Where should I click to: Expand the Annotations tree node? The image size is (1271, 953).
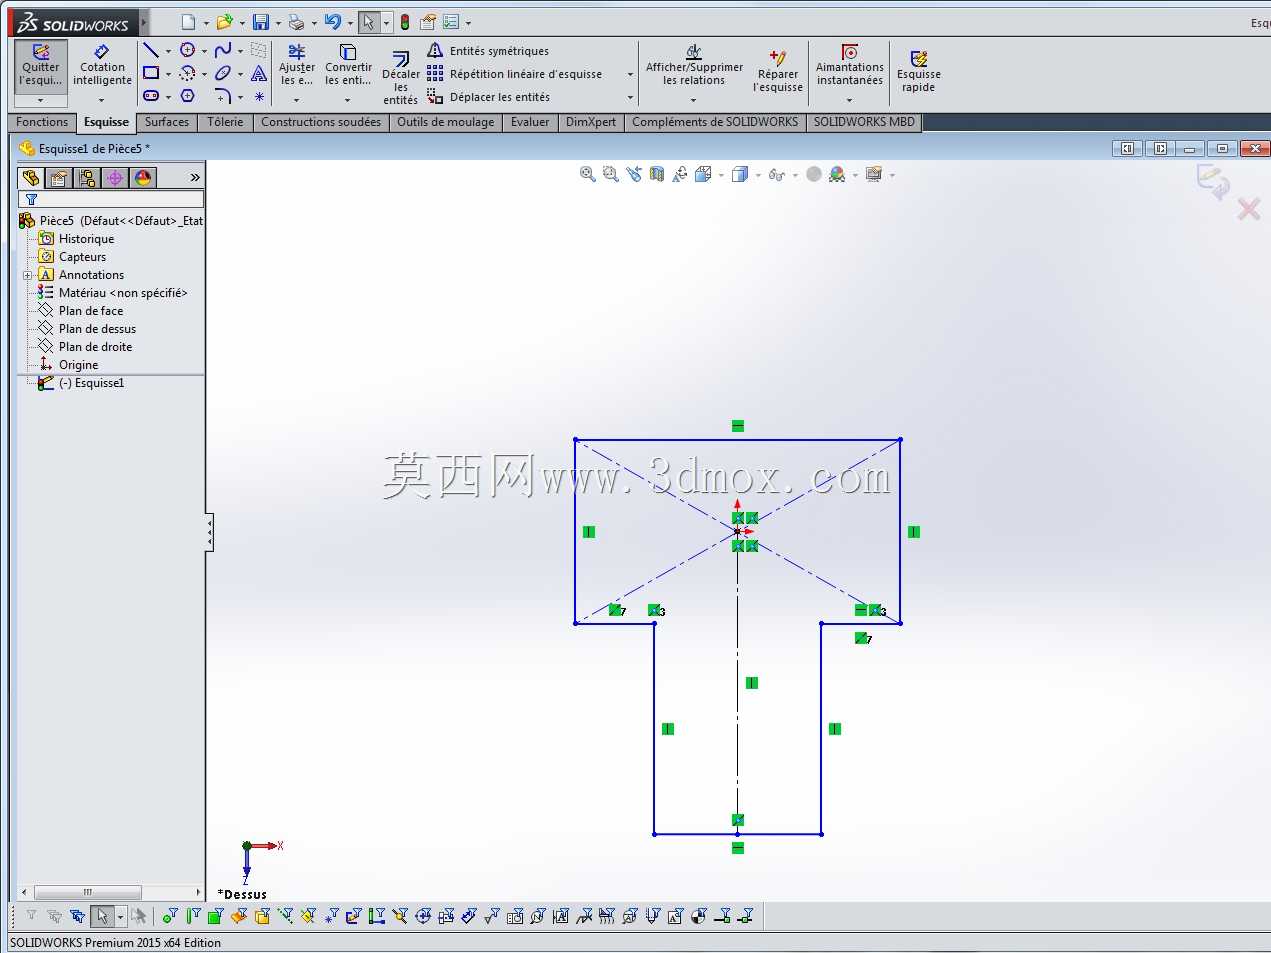(27, 275)
